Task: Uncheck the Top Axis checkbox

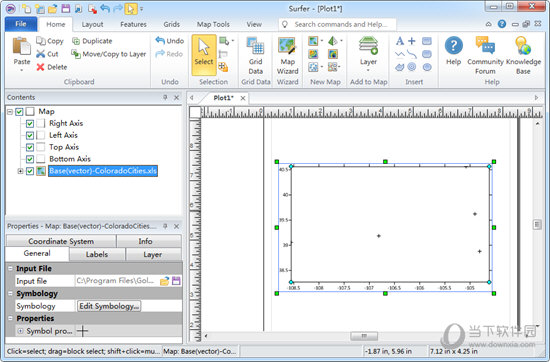Action: coord(30,147)
